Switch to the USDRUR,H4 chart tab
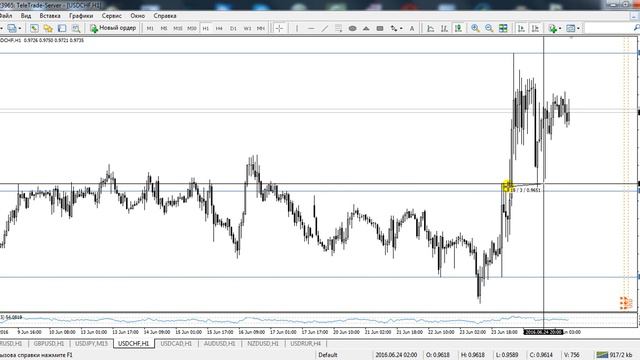Viewport: 640px width, 360px height. (305, 344)
